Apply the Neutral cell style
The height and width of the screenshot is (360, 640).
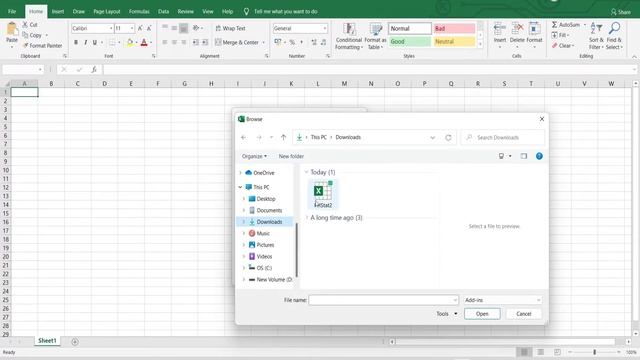click(x=454, y=41)
